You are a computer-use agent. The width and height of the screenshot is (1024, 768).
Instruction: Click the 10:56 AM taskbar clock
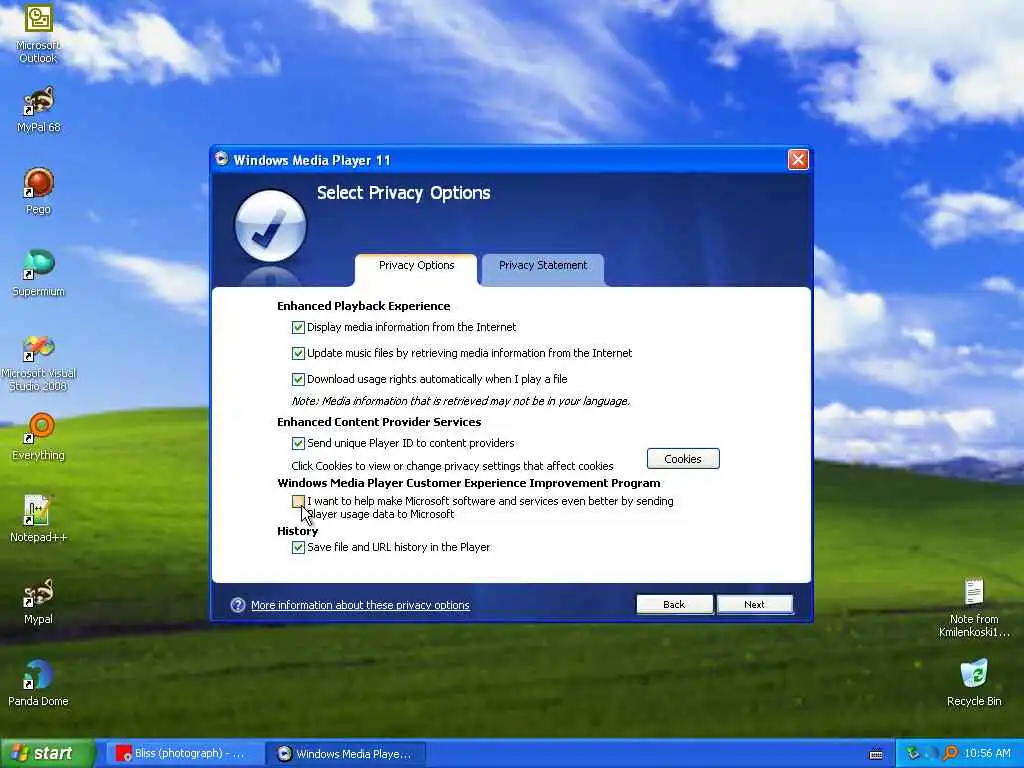987,754
